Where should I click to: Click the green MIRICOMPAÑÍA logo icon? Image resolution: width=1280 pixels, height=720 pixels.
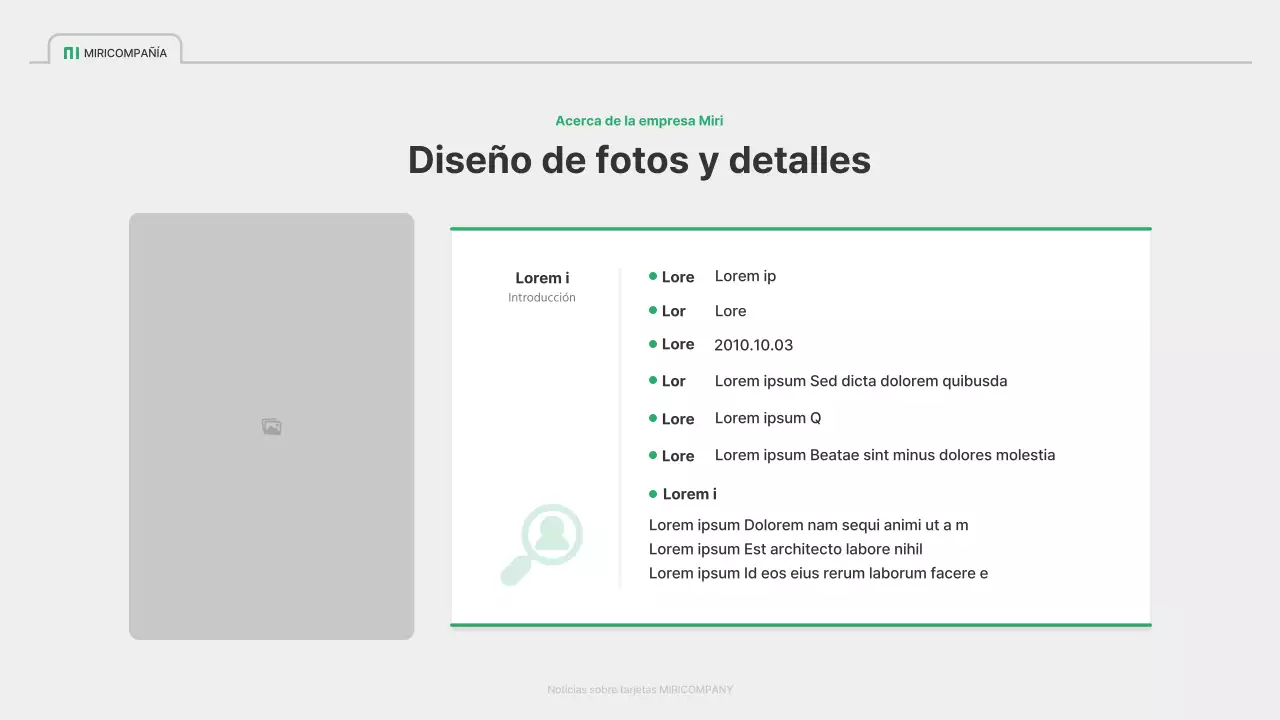[71, 53]
